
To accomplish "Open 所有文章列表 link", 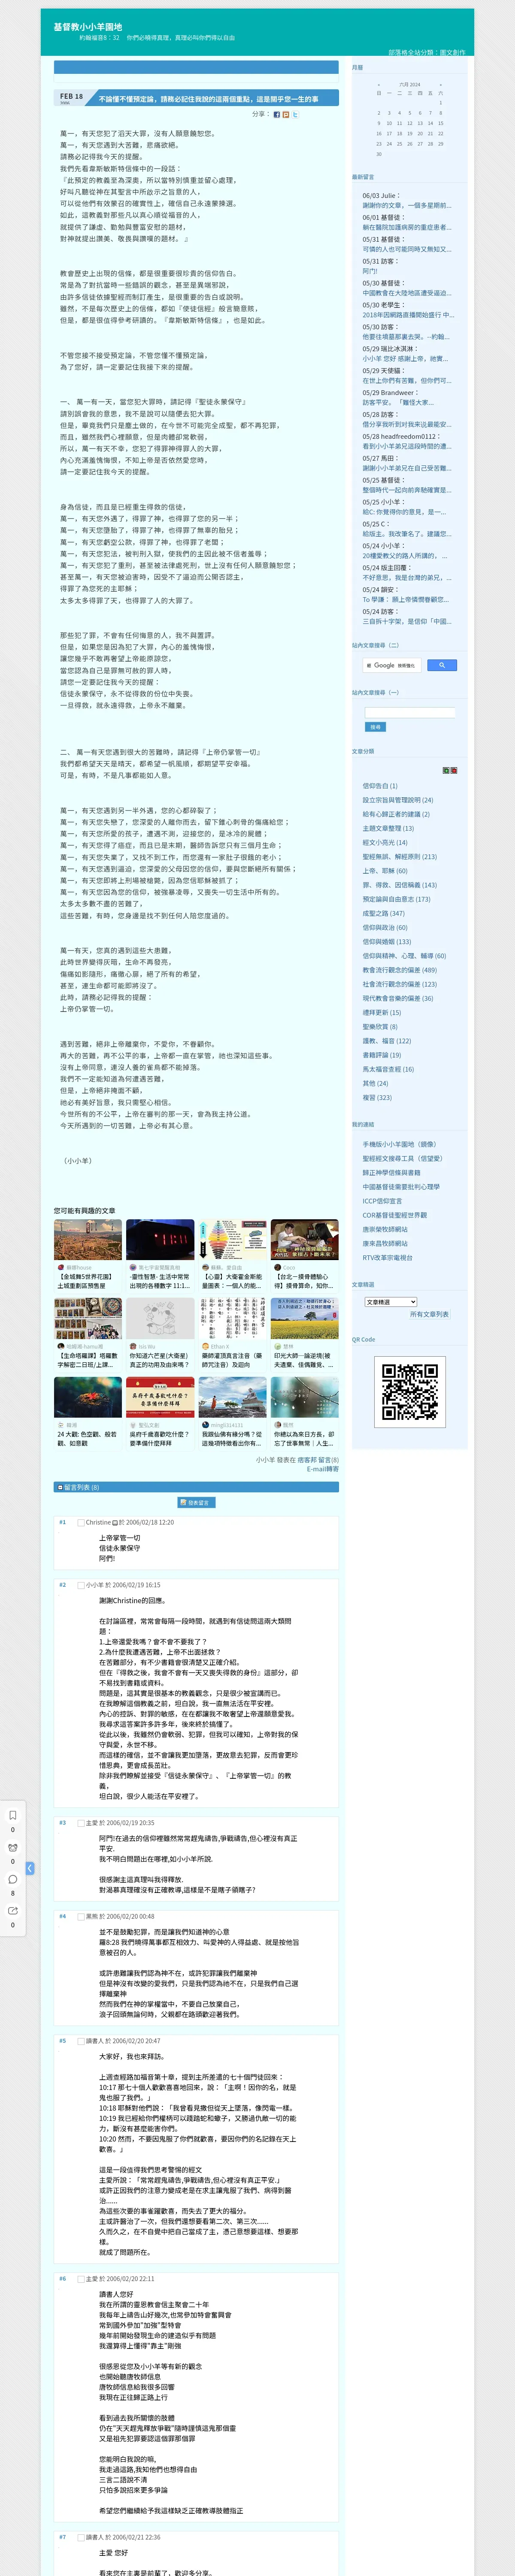I will (429, 1315).
